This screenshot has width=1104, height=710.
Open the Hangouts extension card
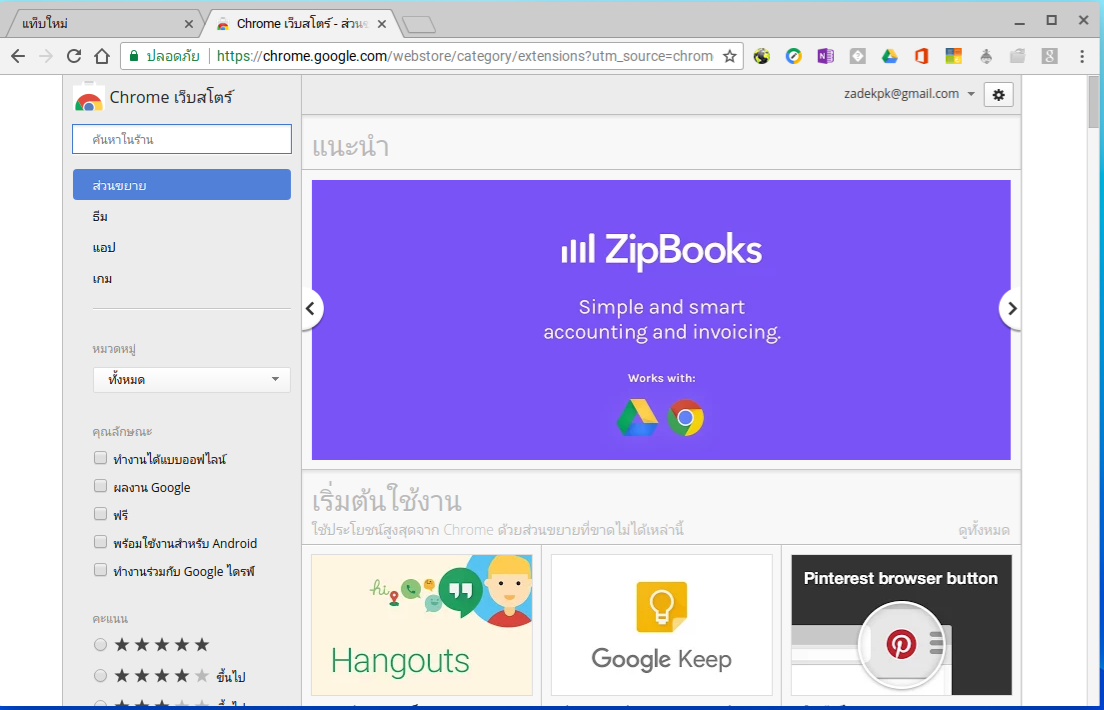point(422,625)
